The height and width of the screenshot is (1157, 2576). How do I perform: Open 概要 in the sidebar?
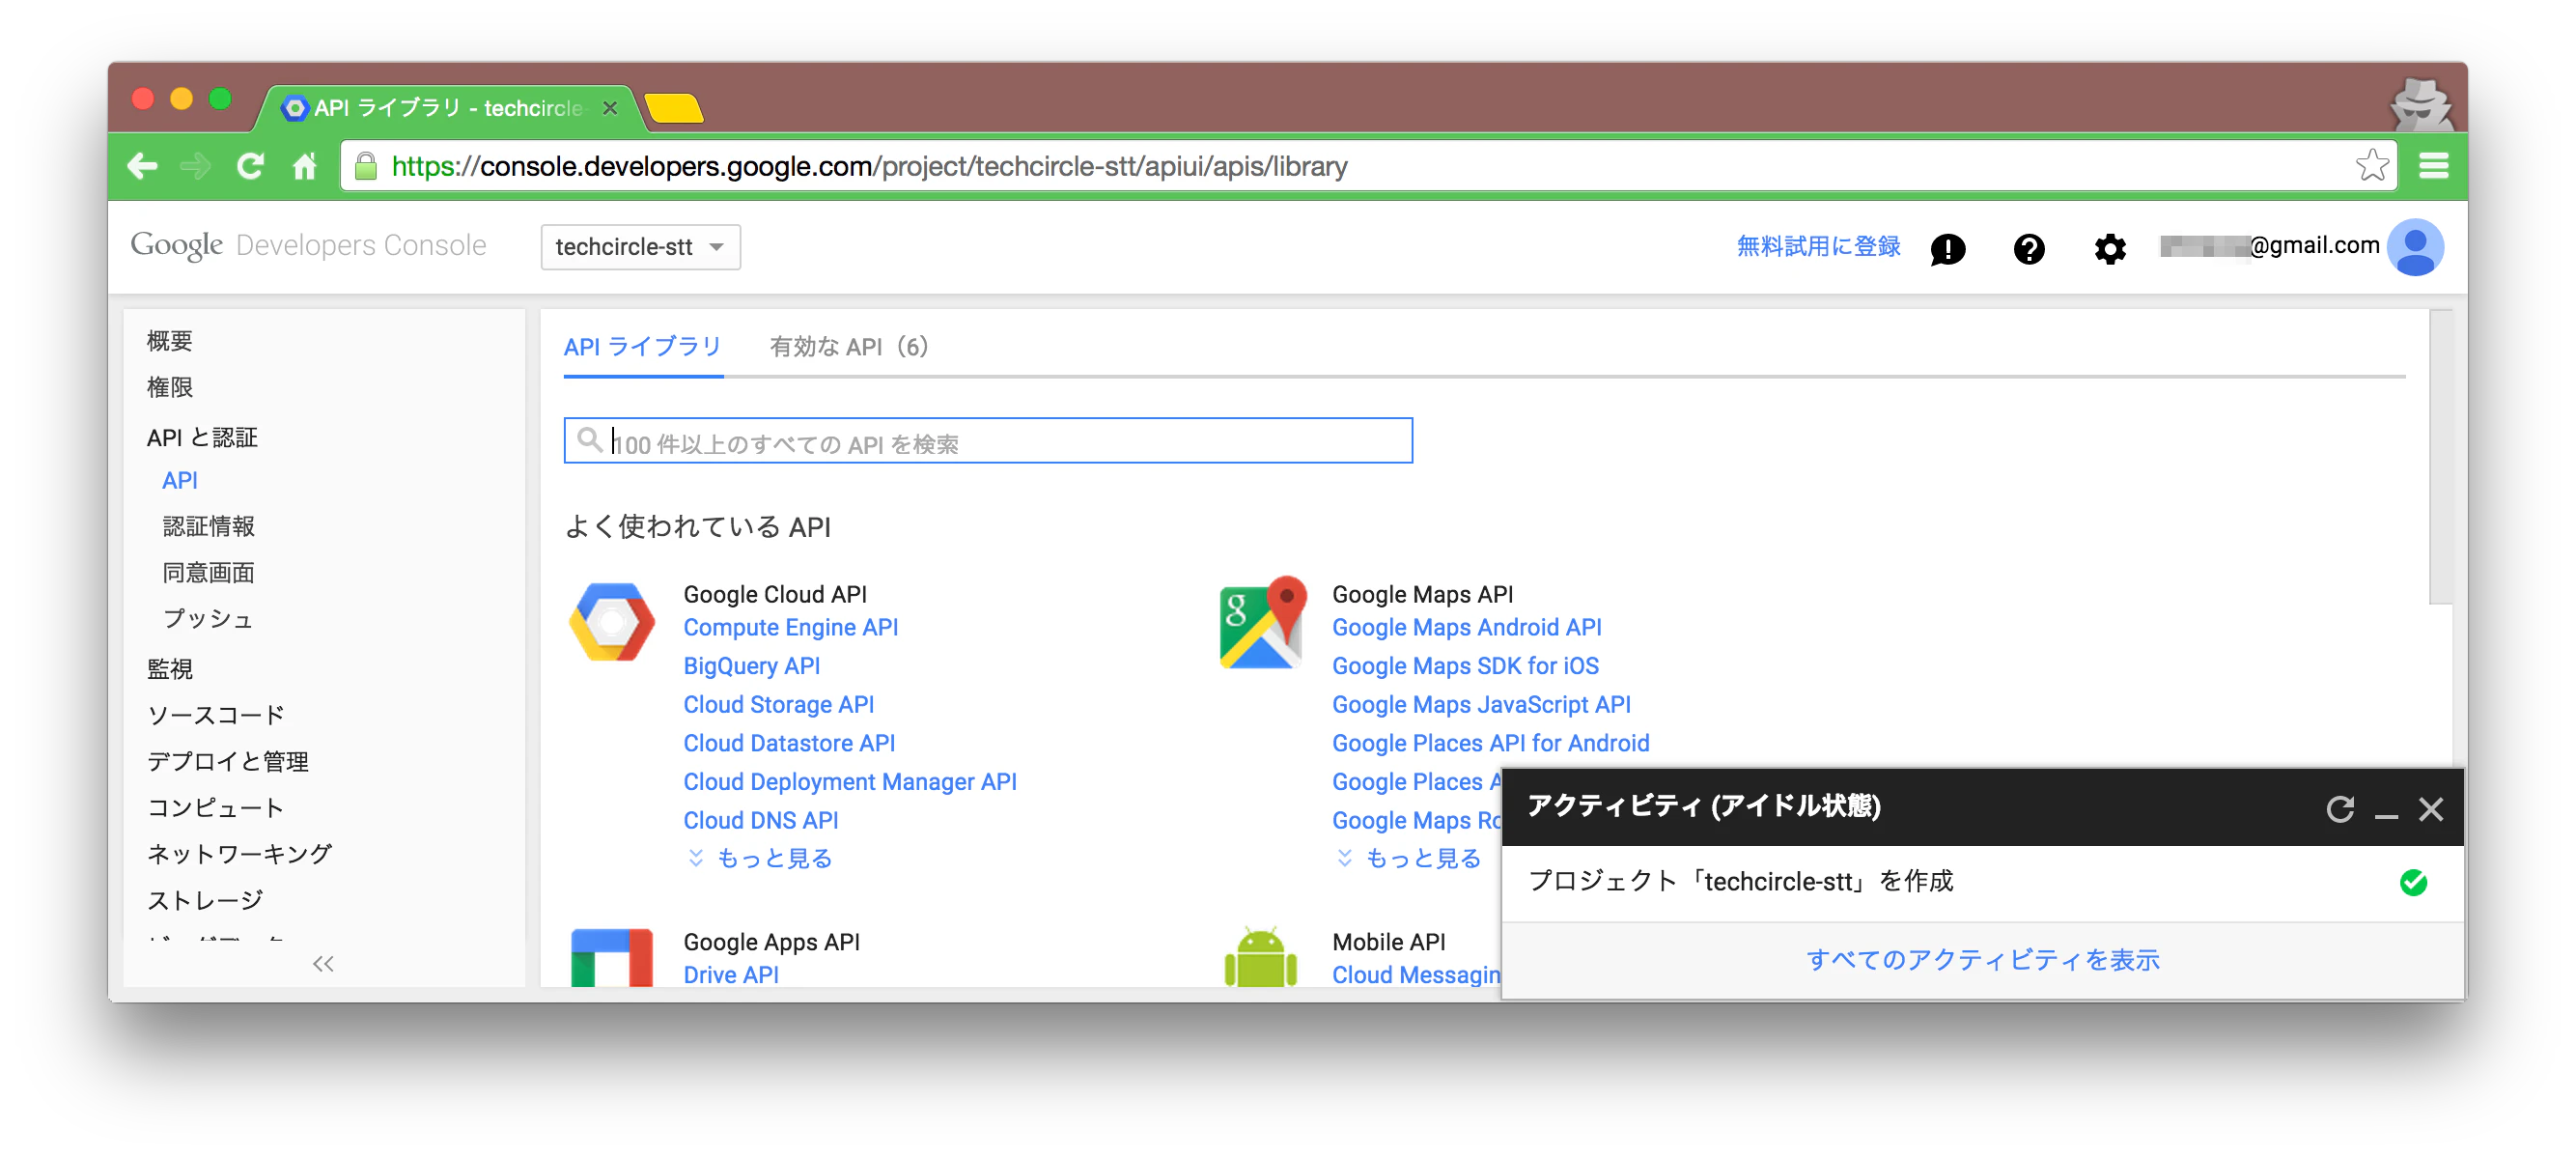tap(170, 341)
